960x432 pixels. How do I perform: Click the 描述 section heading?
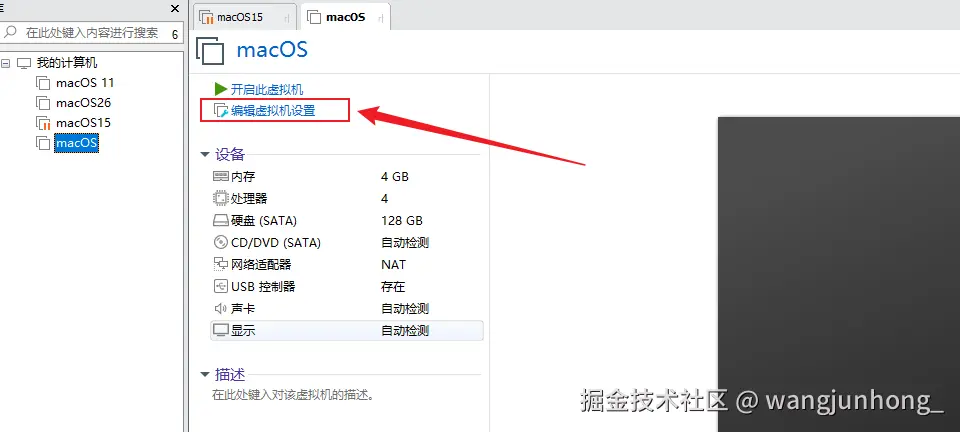[230, 374]
